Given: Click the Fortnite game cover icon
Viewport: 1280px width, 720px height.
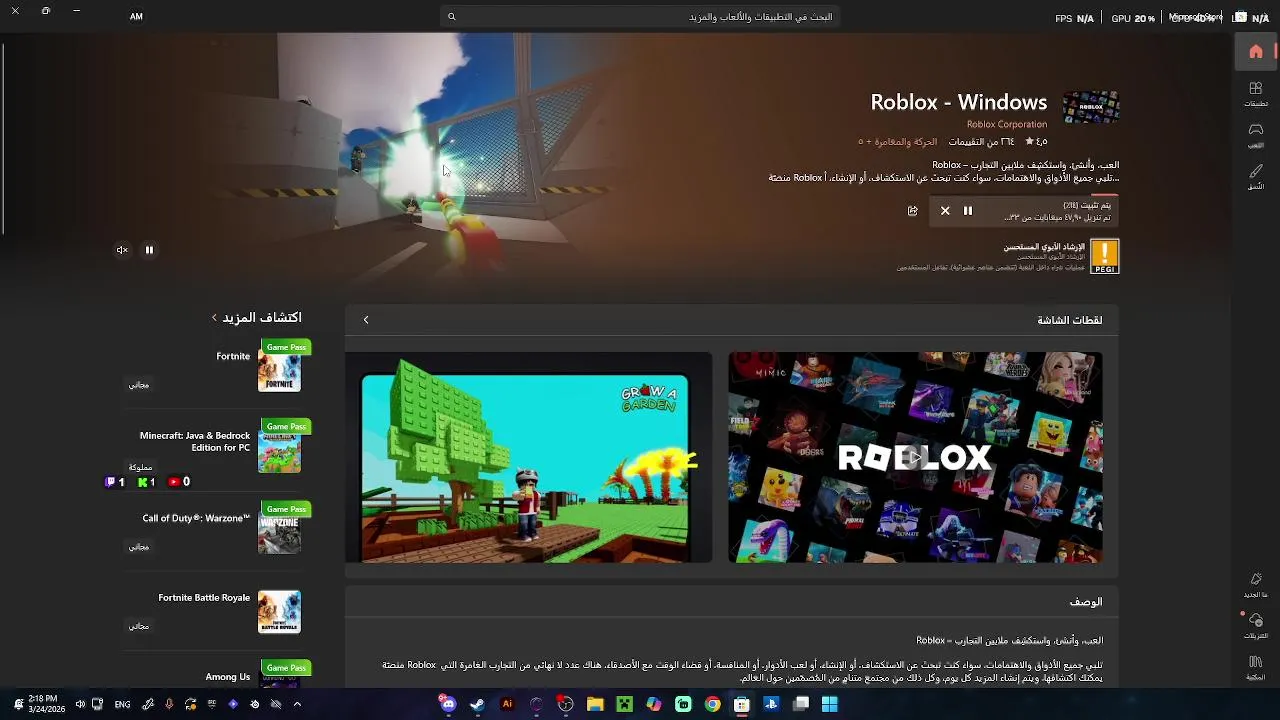Looking at the screenshot, I should tap(279, 373).
